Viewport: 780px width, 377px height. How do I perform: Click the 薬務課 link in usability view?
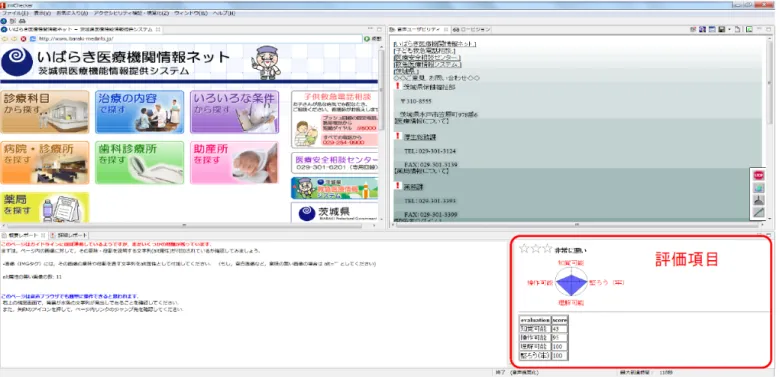pyautogui.click(x=413, y=187)
